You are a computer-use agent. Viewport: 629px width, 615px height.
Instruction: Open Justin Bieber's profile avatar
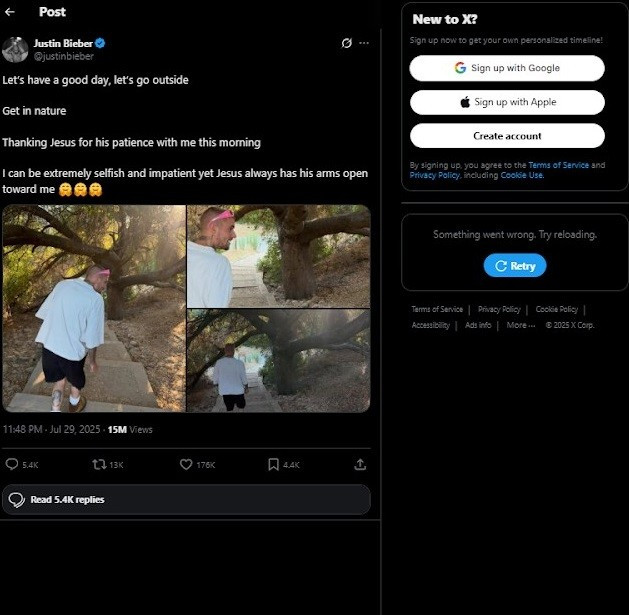click(15, 49)
